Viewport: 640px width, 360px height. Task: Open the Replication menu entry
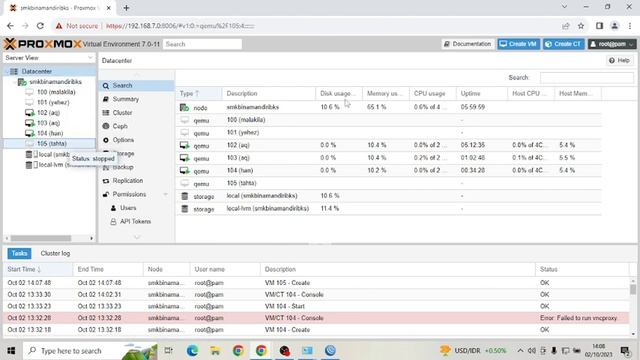point(127,180)
